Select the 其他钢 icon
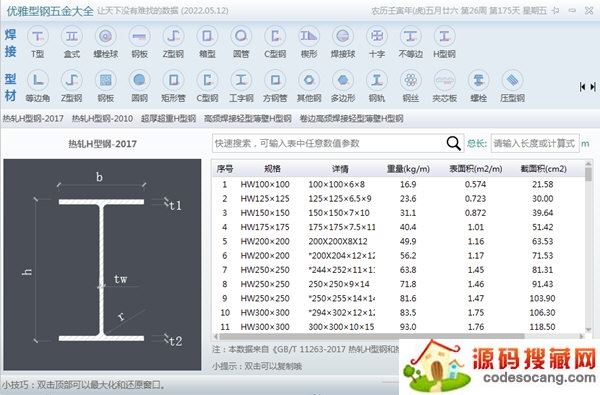Viewport: 600px width, 395px height. (x=309, y=80)
